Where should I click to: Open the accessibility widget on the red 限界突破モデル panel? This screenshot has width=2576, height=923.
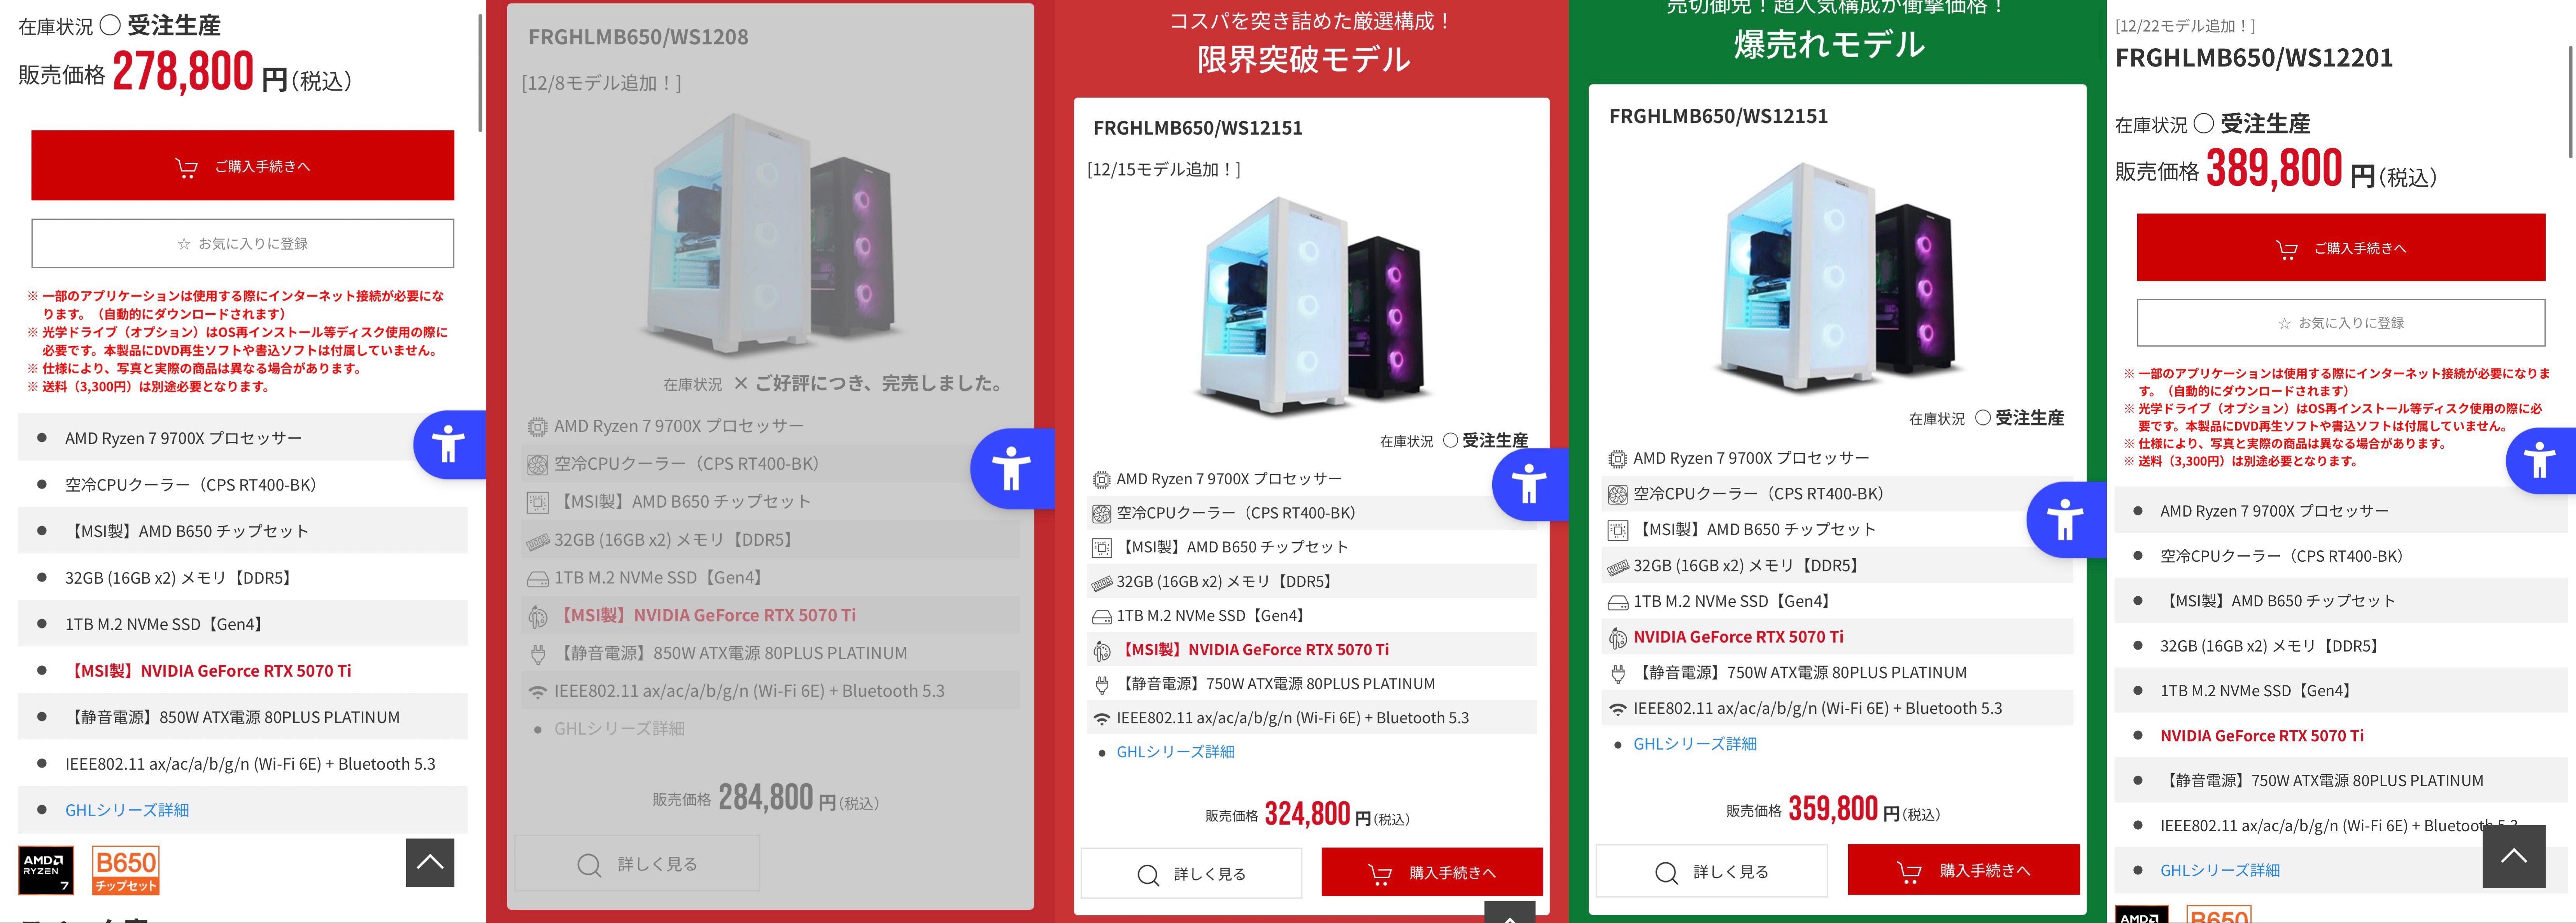(1529, 484)
